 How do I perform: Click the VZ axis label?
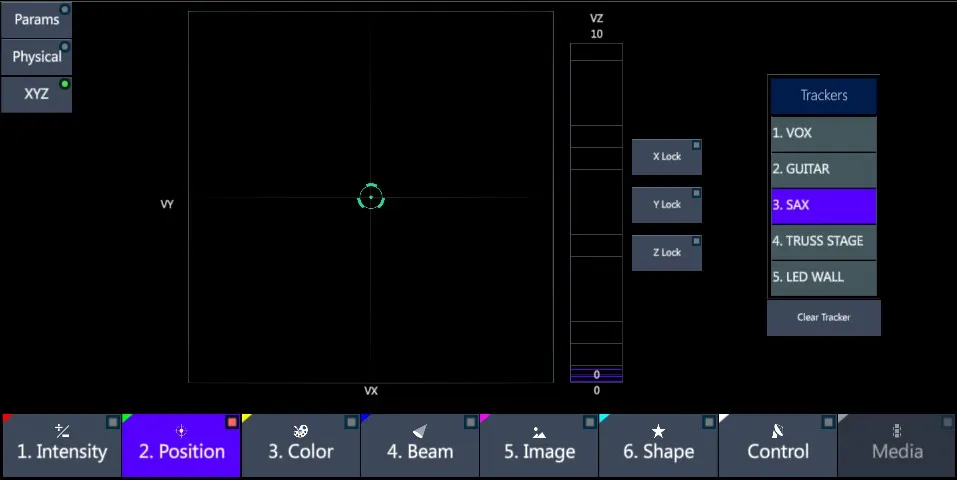pos(596,19)
